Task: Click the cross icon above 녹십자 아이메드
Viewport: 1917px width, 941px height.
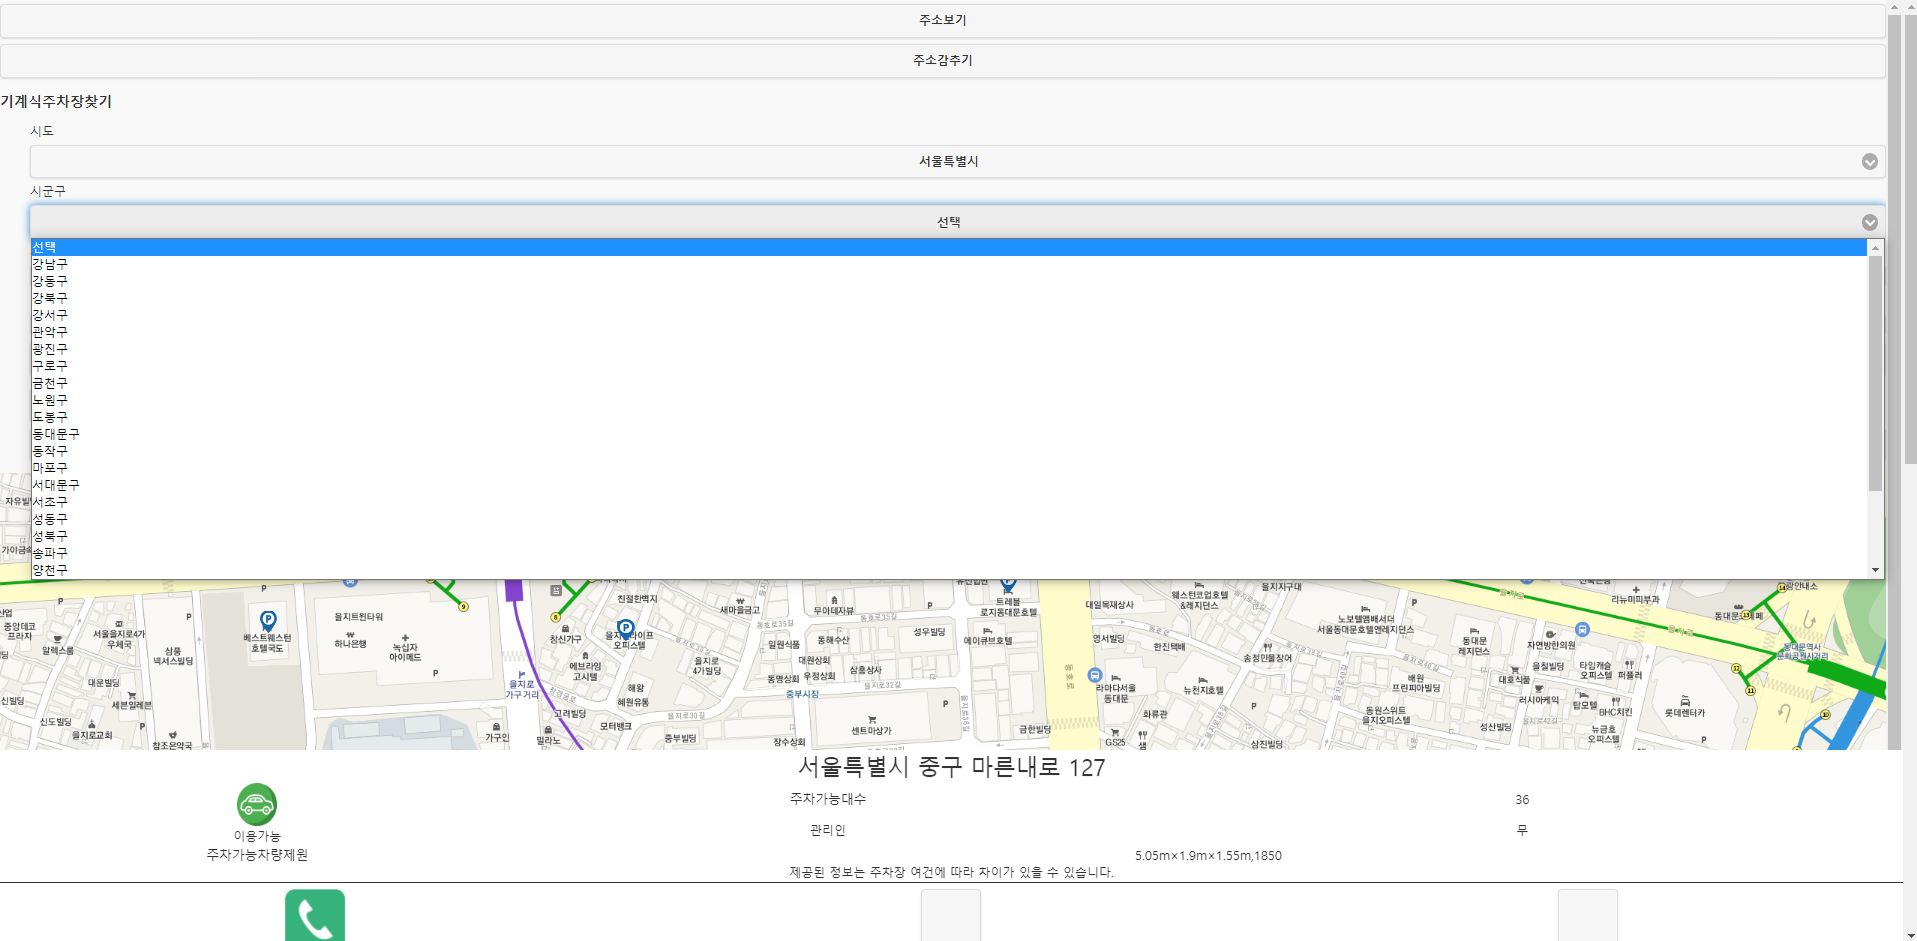Action: [405, 637]
